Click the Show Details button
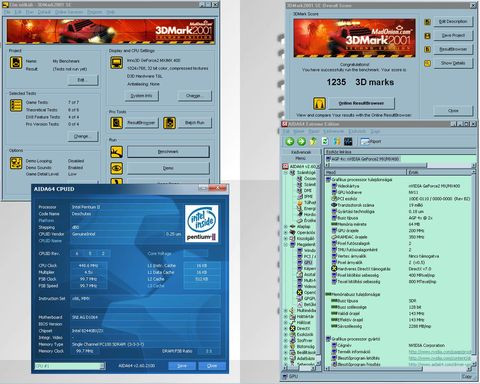Screen dimensions: 480x384 [x=453, y=63]
